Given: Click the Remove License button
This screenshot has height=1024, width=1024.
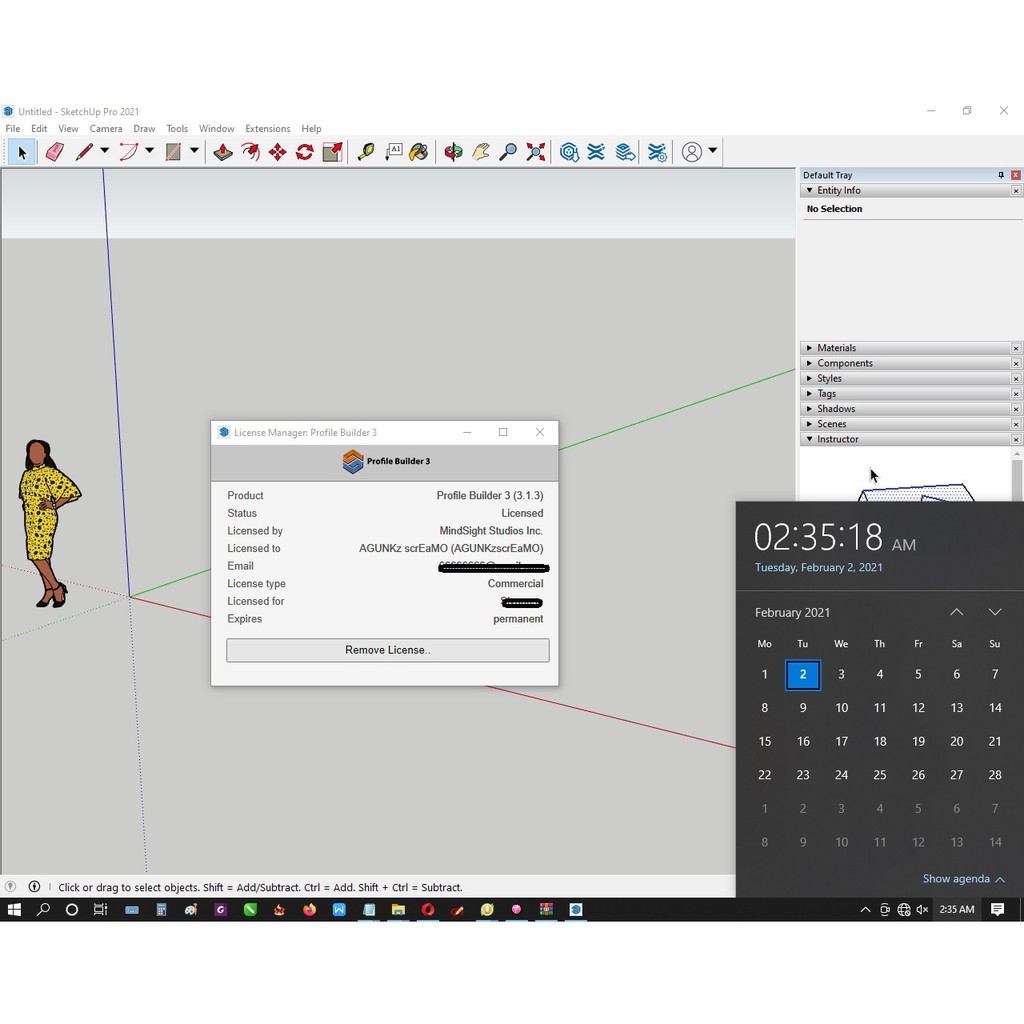Looking at the screenshot, I should pos(387,650).
